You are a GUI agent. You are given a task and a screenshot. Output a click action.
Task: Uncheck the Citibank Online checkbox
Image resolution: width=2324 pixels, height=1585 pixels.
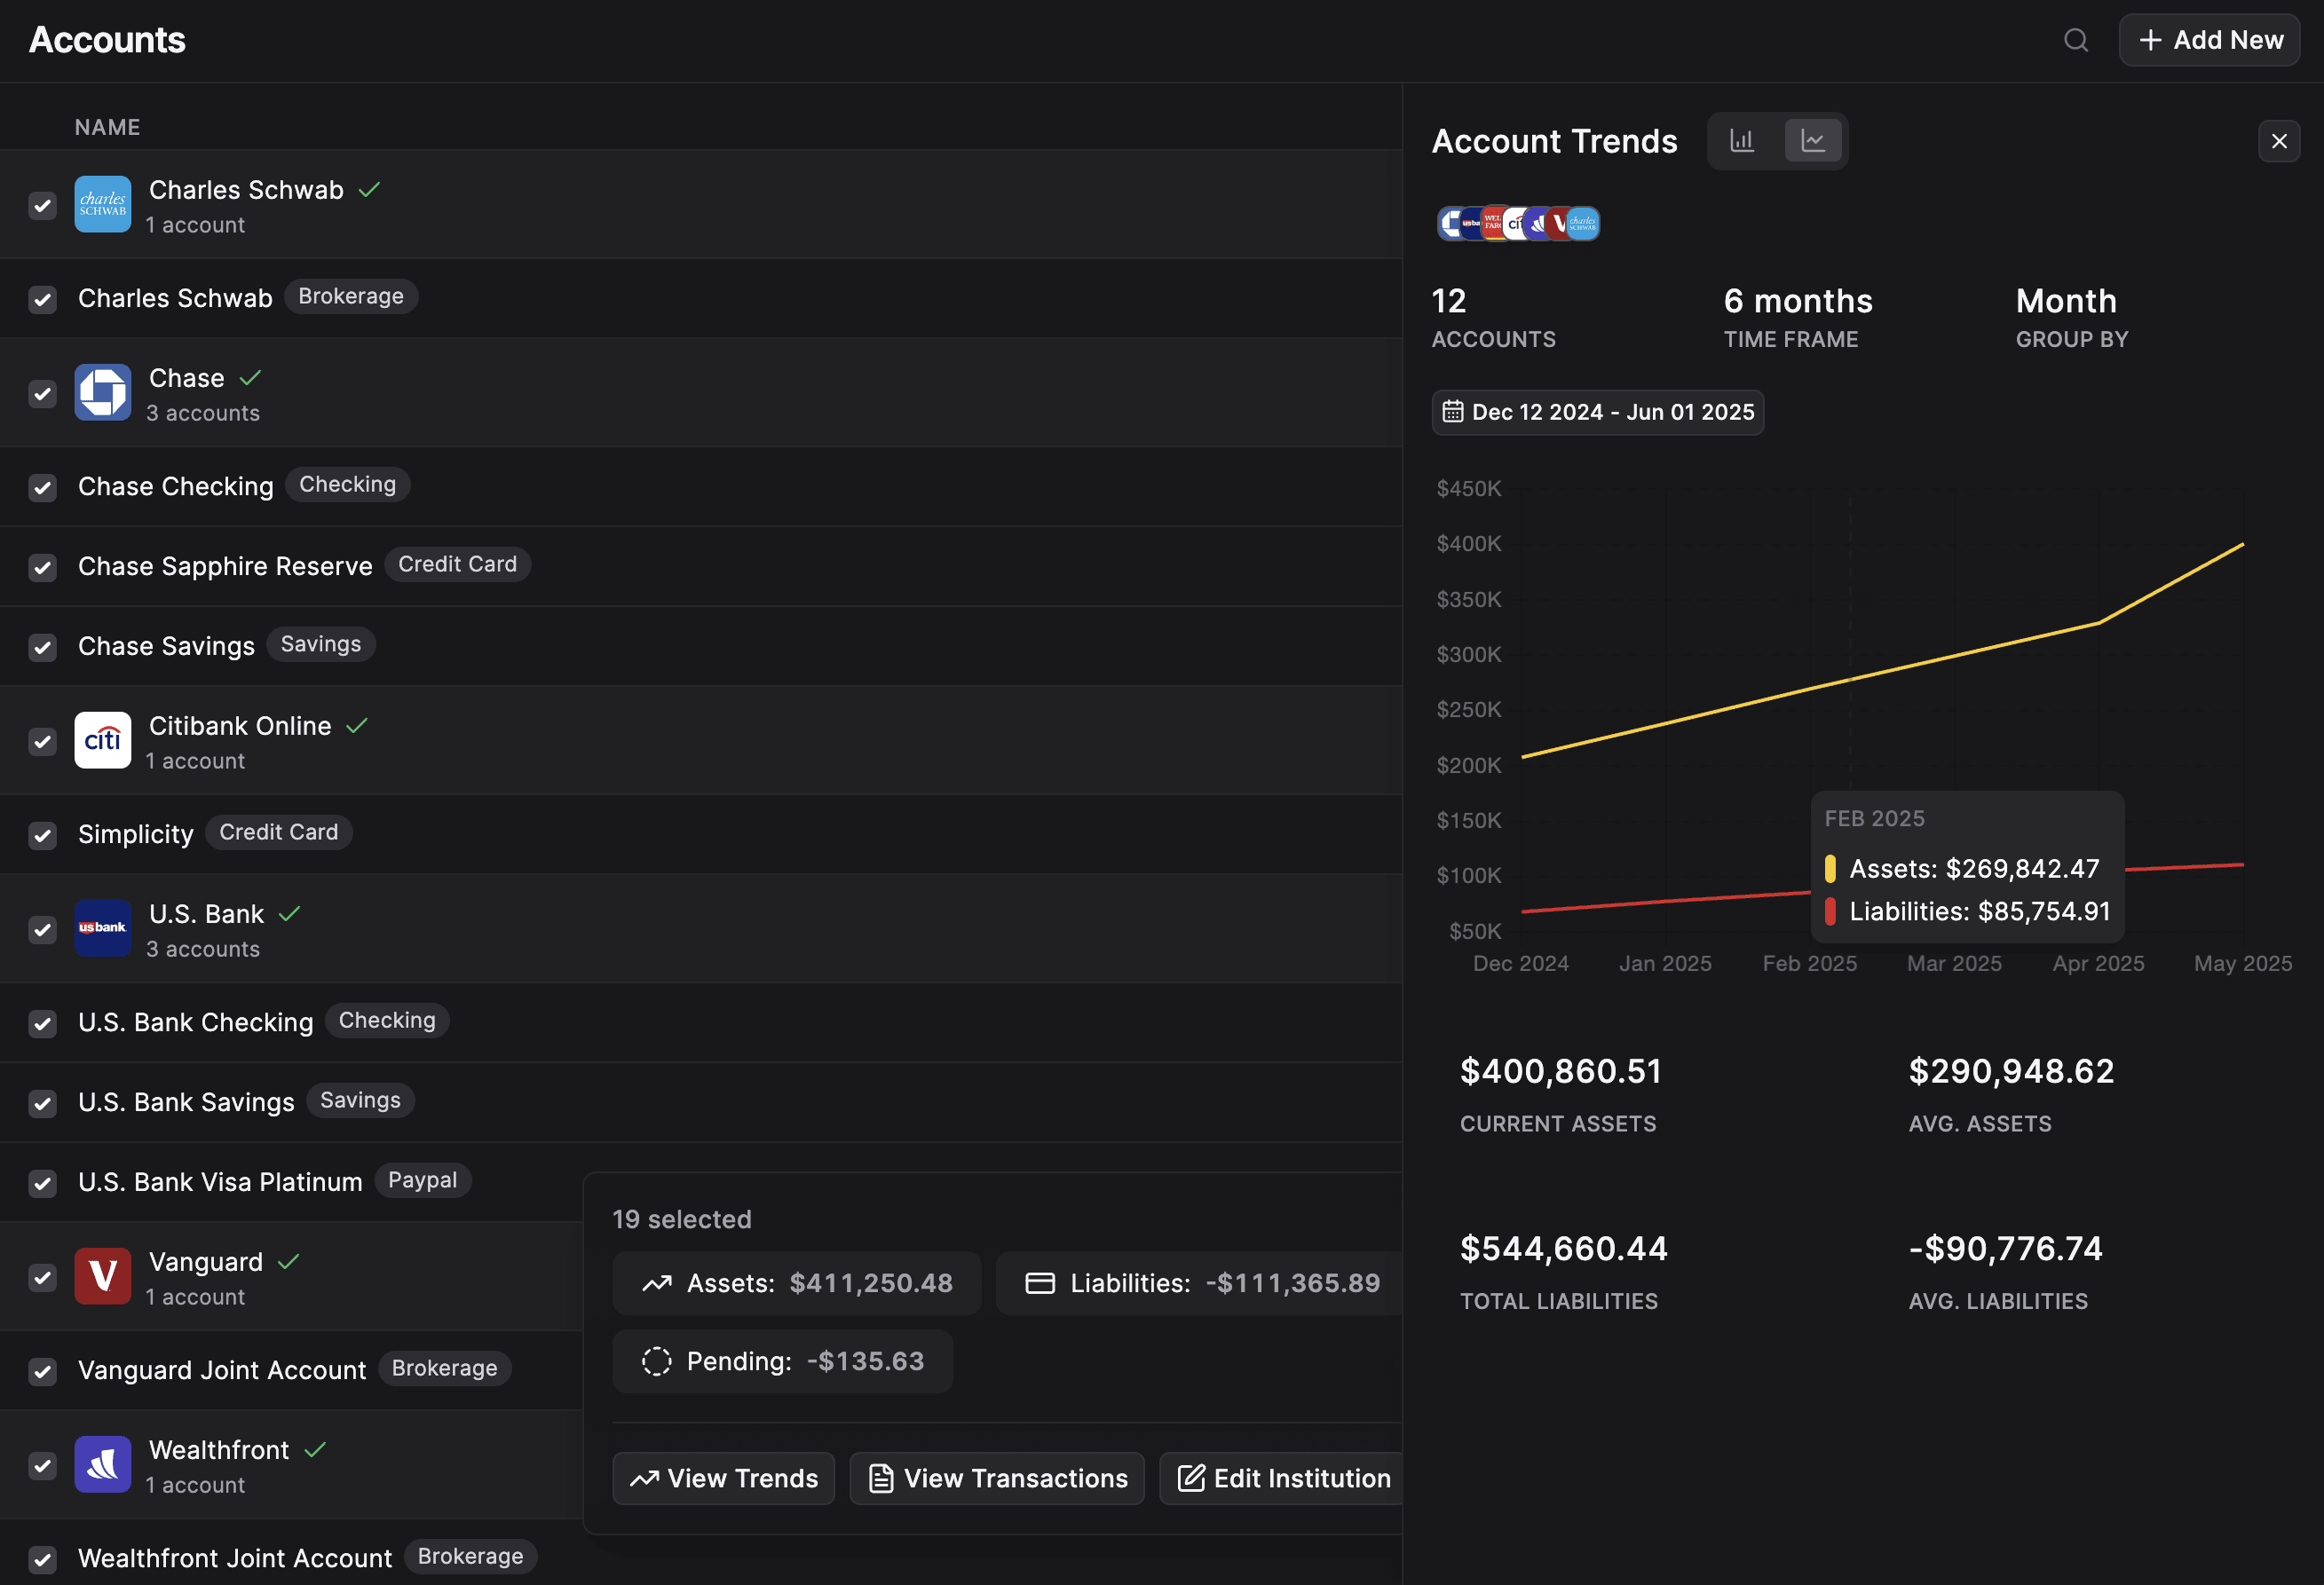[42, 741]
